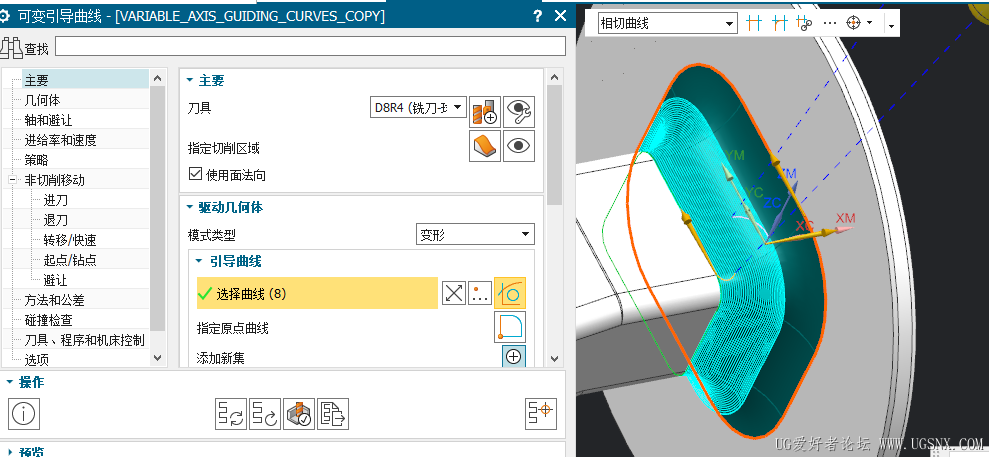Specify cut area geometry icon
The image size is (989, 457).
485,146
